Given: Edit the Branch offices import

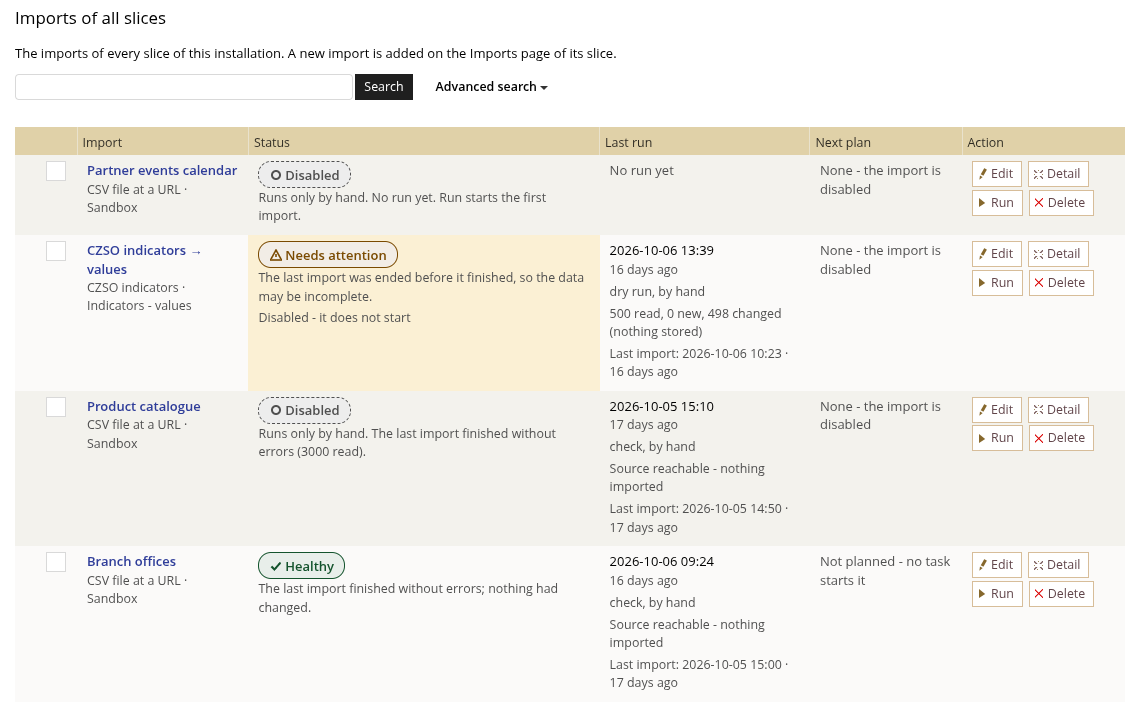Looking at the screenshot, I should 997,565.
